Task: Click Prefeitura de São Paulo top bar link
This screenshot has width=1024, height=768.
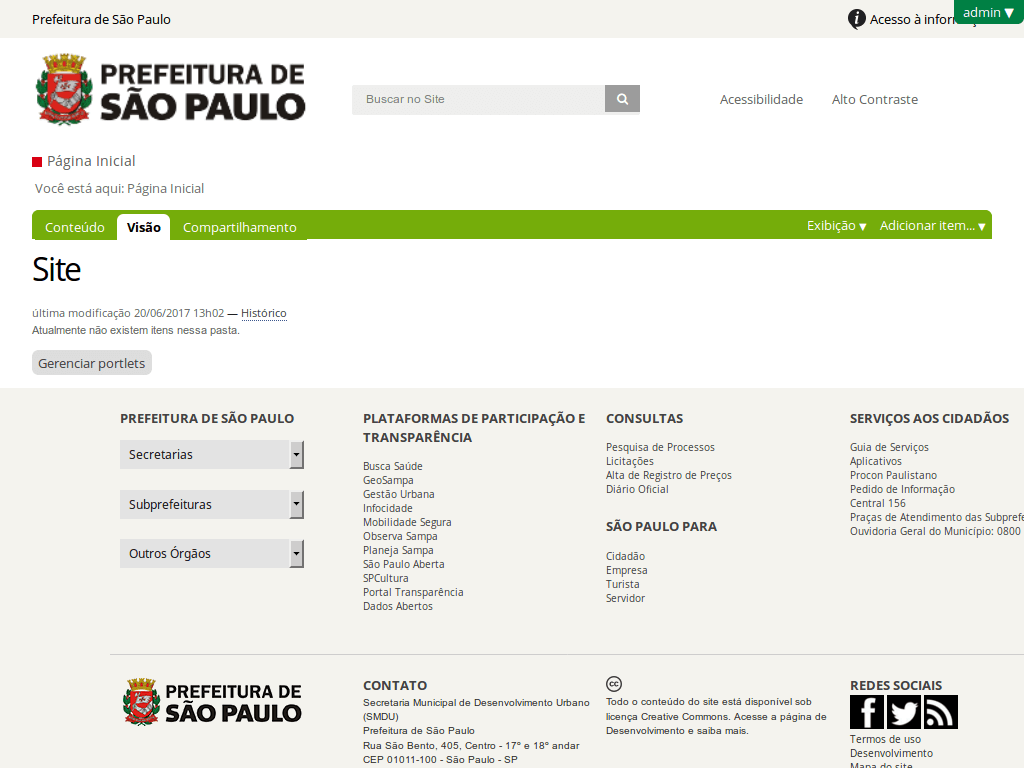Action: point(101,20)
